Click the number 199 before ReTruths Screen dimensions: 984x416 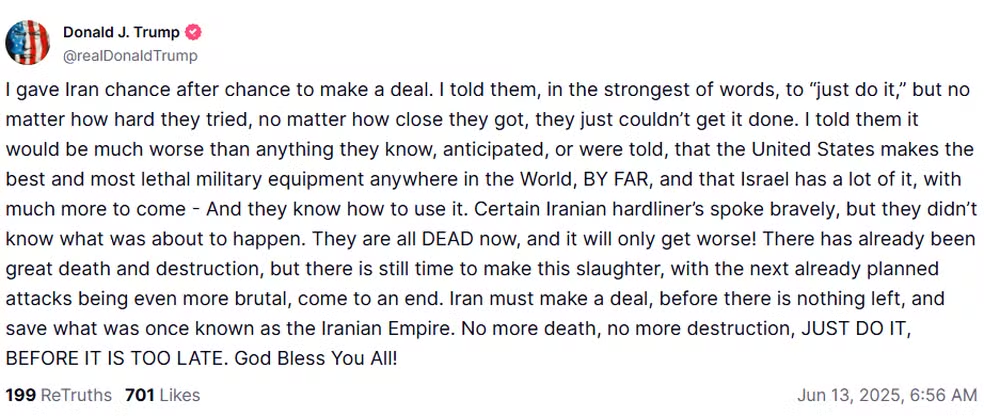pyautogui.click(x=19, y=395)
